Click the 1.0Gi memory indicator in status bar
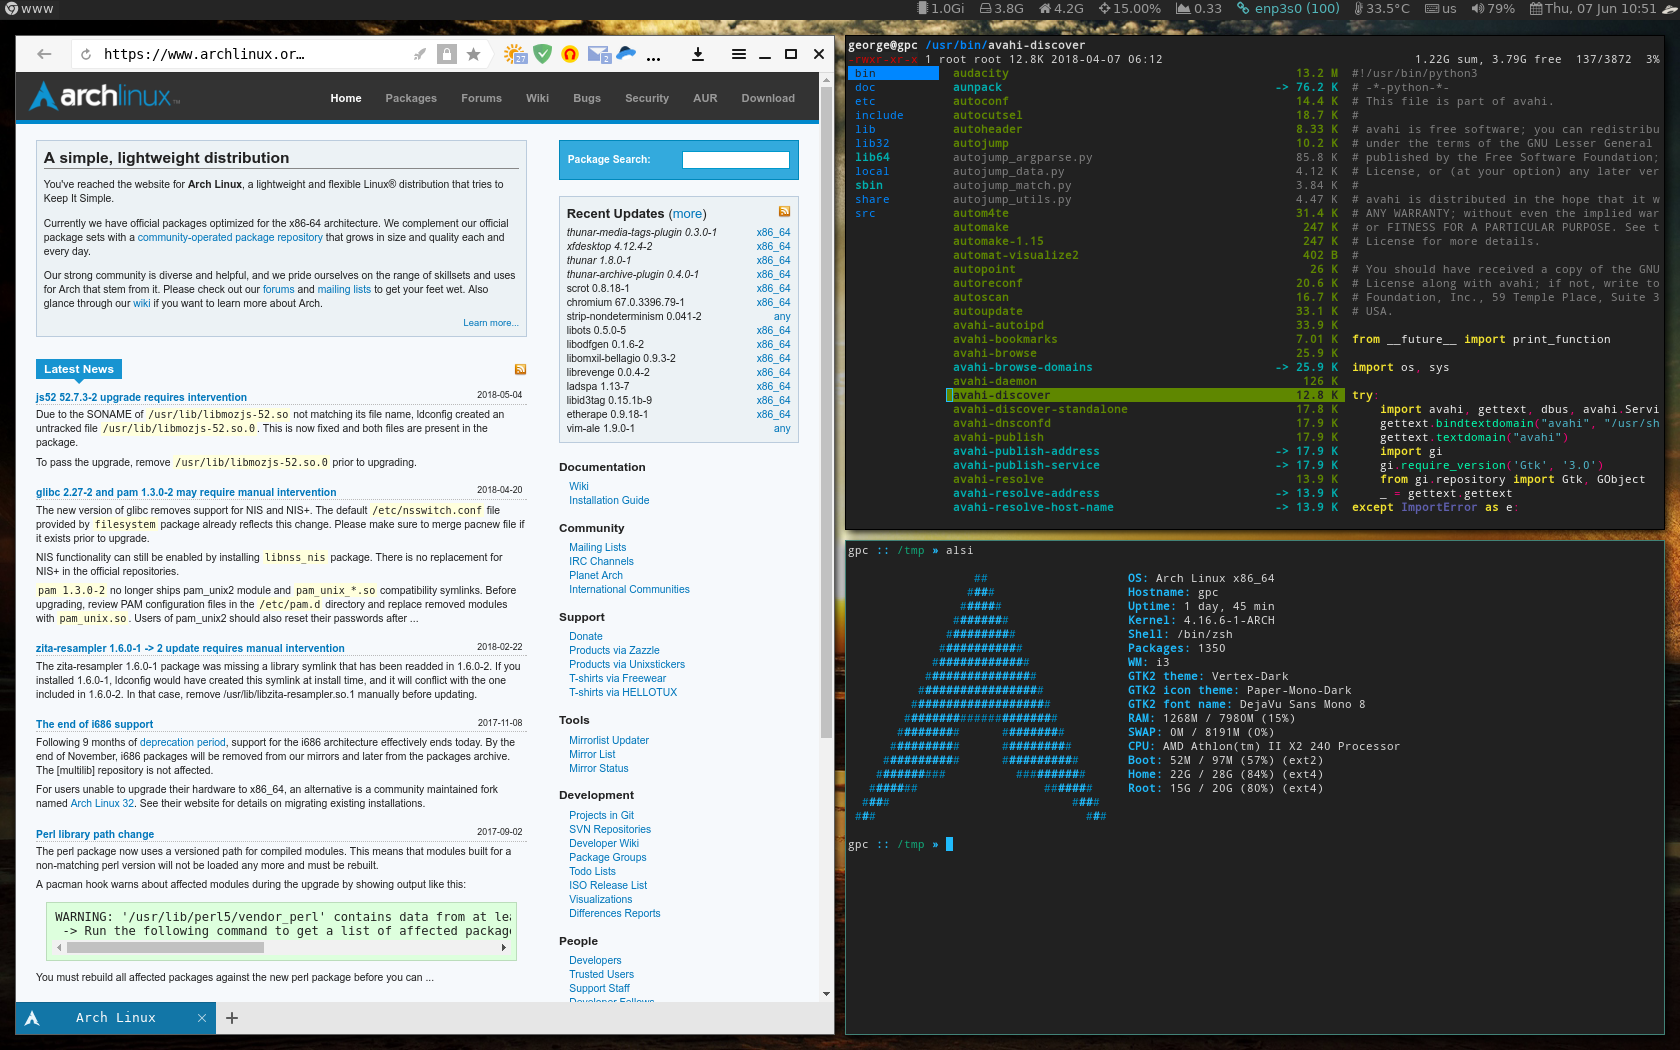Viewport: 1680px width, 1050px height. [x=941, y=8]
